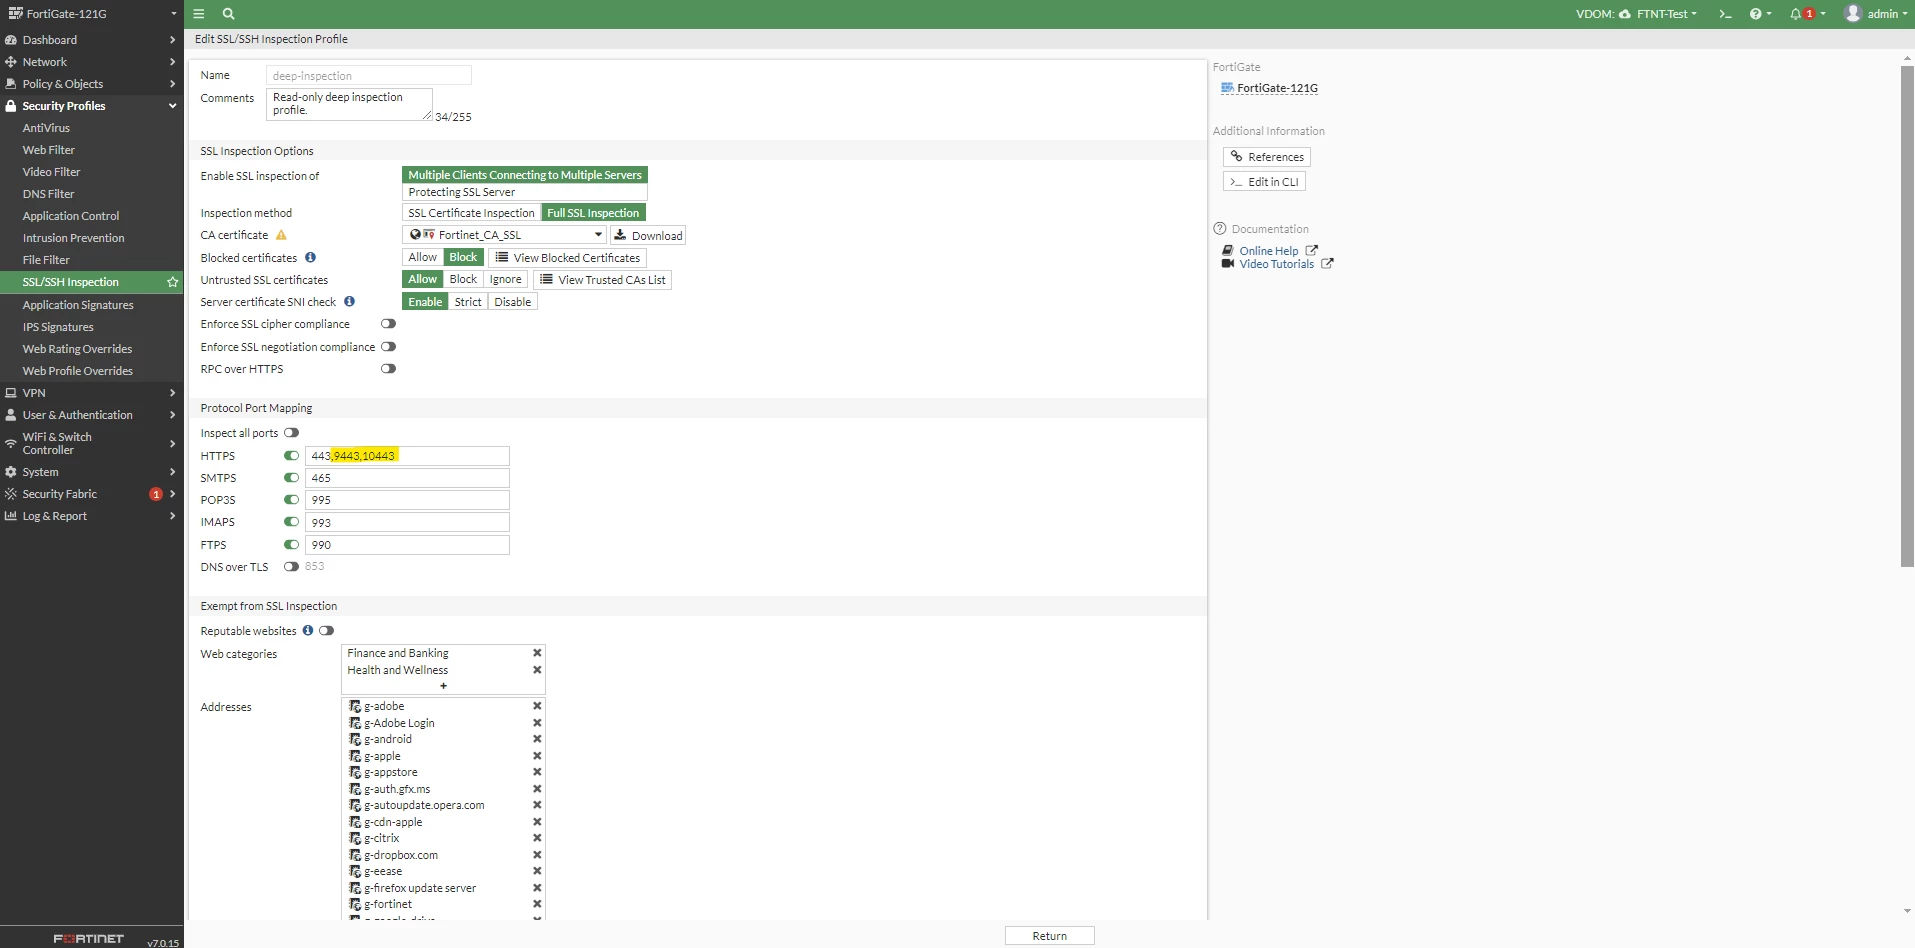Image resolution: width=1915 pixels, height=948 pixels.
Task: Toggle HTTPS protocol inspection switch
Action: click(291, 455)
